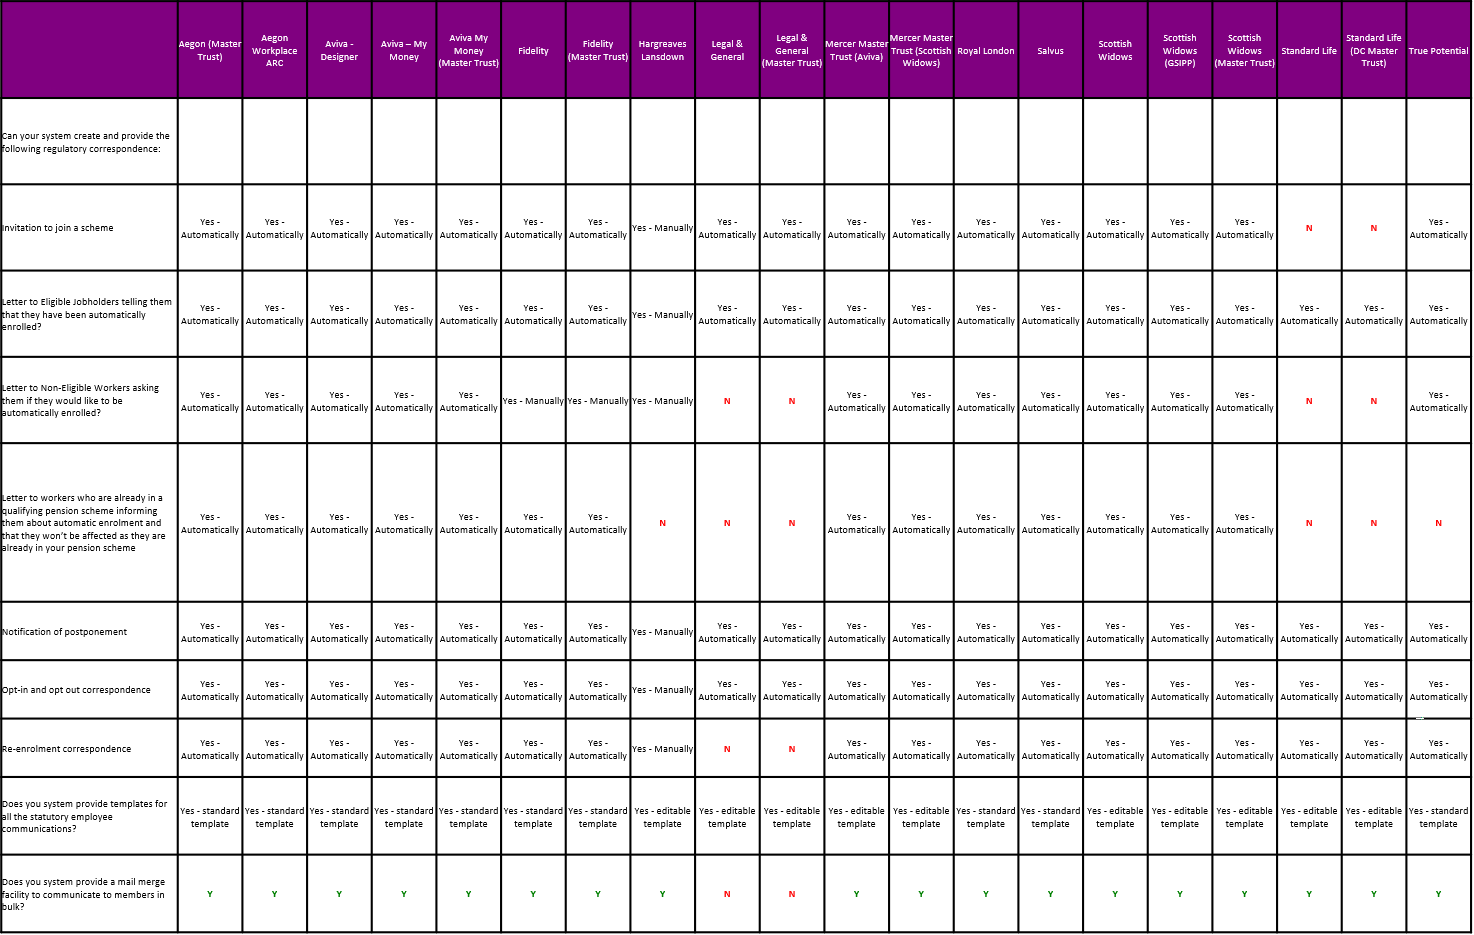Select True Potential cell in Eligible Jobholders row

tap(1439, 314)
